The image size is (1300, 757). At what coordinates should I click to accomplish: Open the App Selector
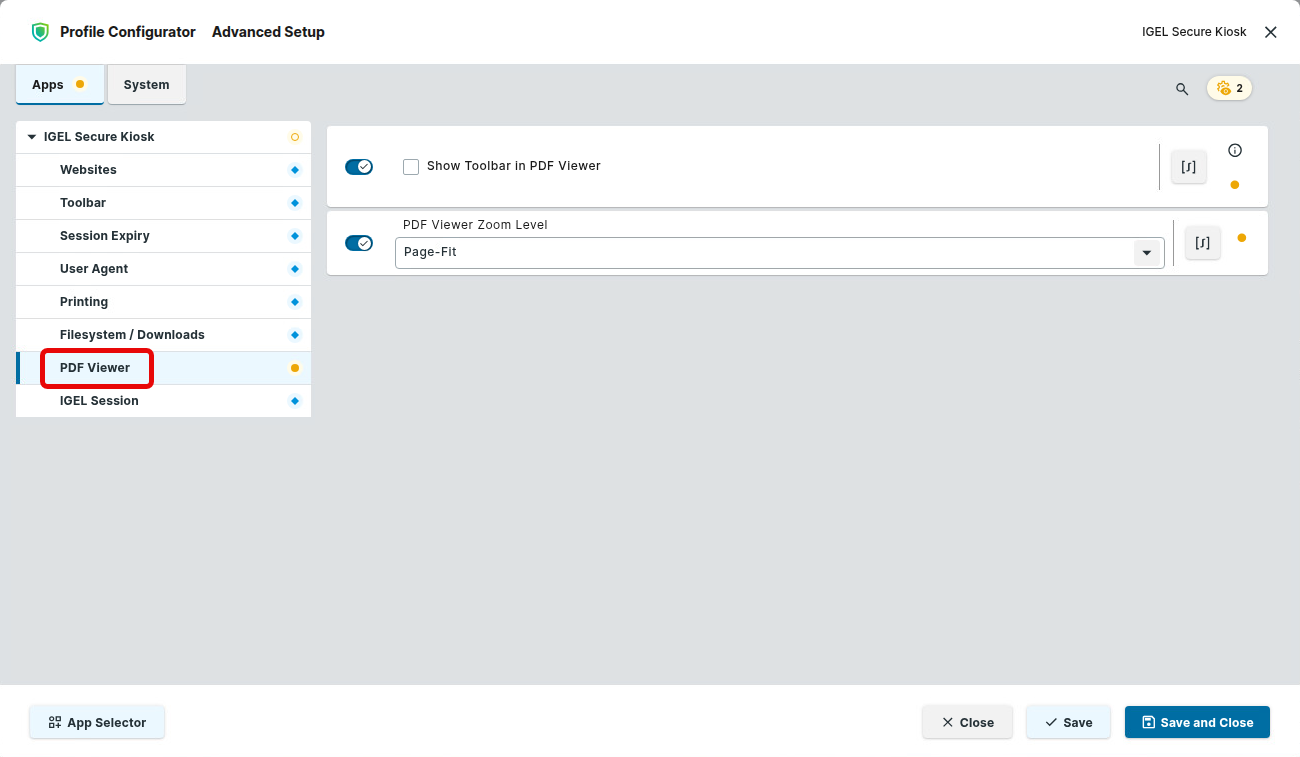[97, 722]
